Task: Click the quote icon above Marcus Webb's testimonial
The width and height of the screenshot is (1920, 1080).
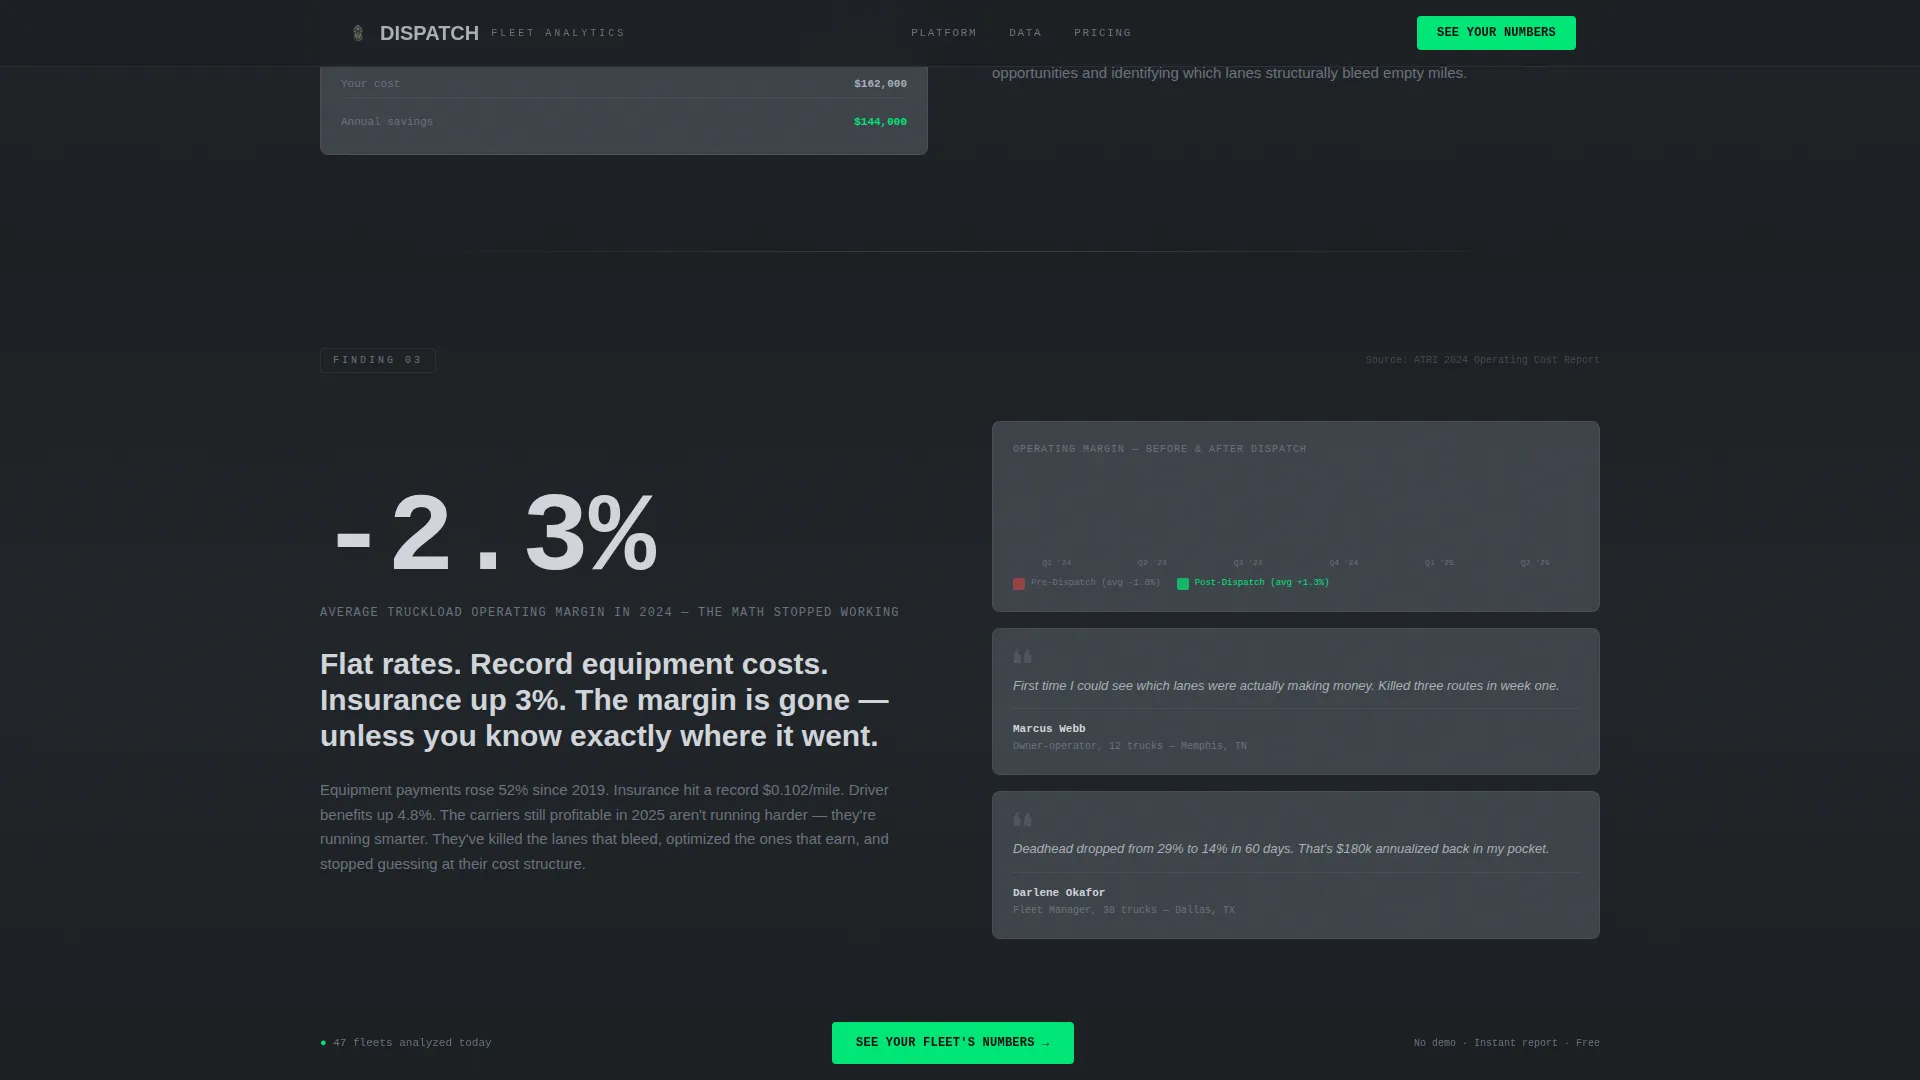Action: [x=1022, y=657]
